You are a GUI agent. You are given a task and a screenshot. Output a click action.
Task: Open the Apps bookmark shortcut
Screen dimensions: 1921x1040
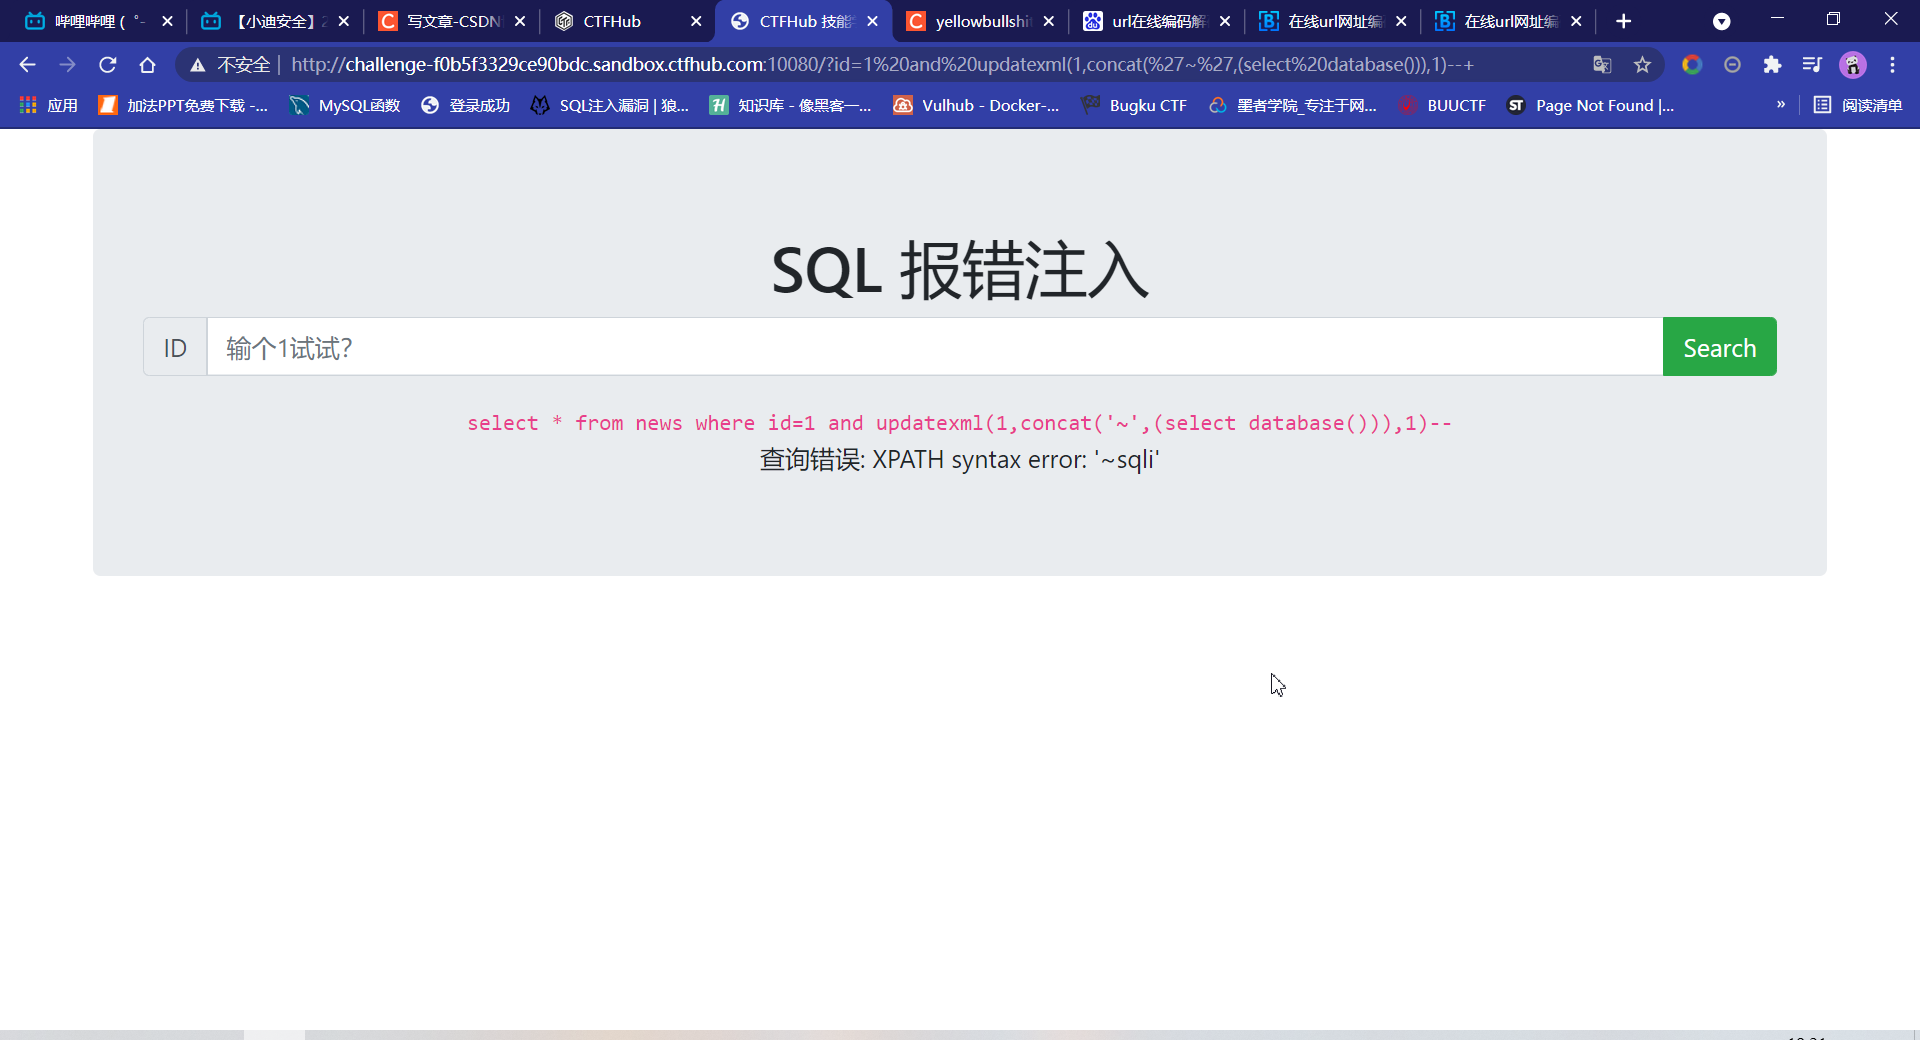click(x=48, y=105)
